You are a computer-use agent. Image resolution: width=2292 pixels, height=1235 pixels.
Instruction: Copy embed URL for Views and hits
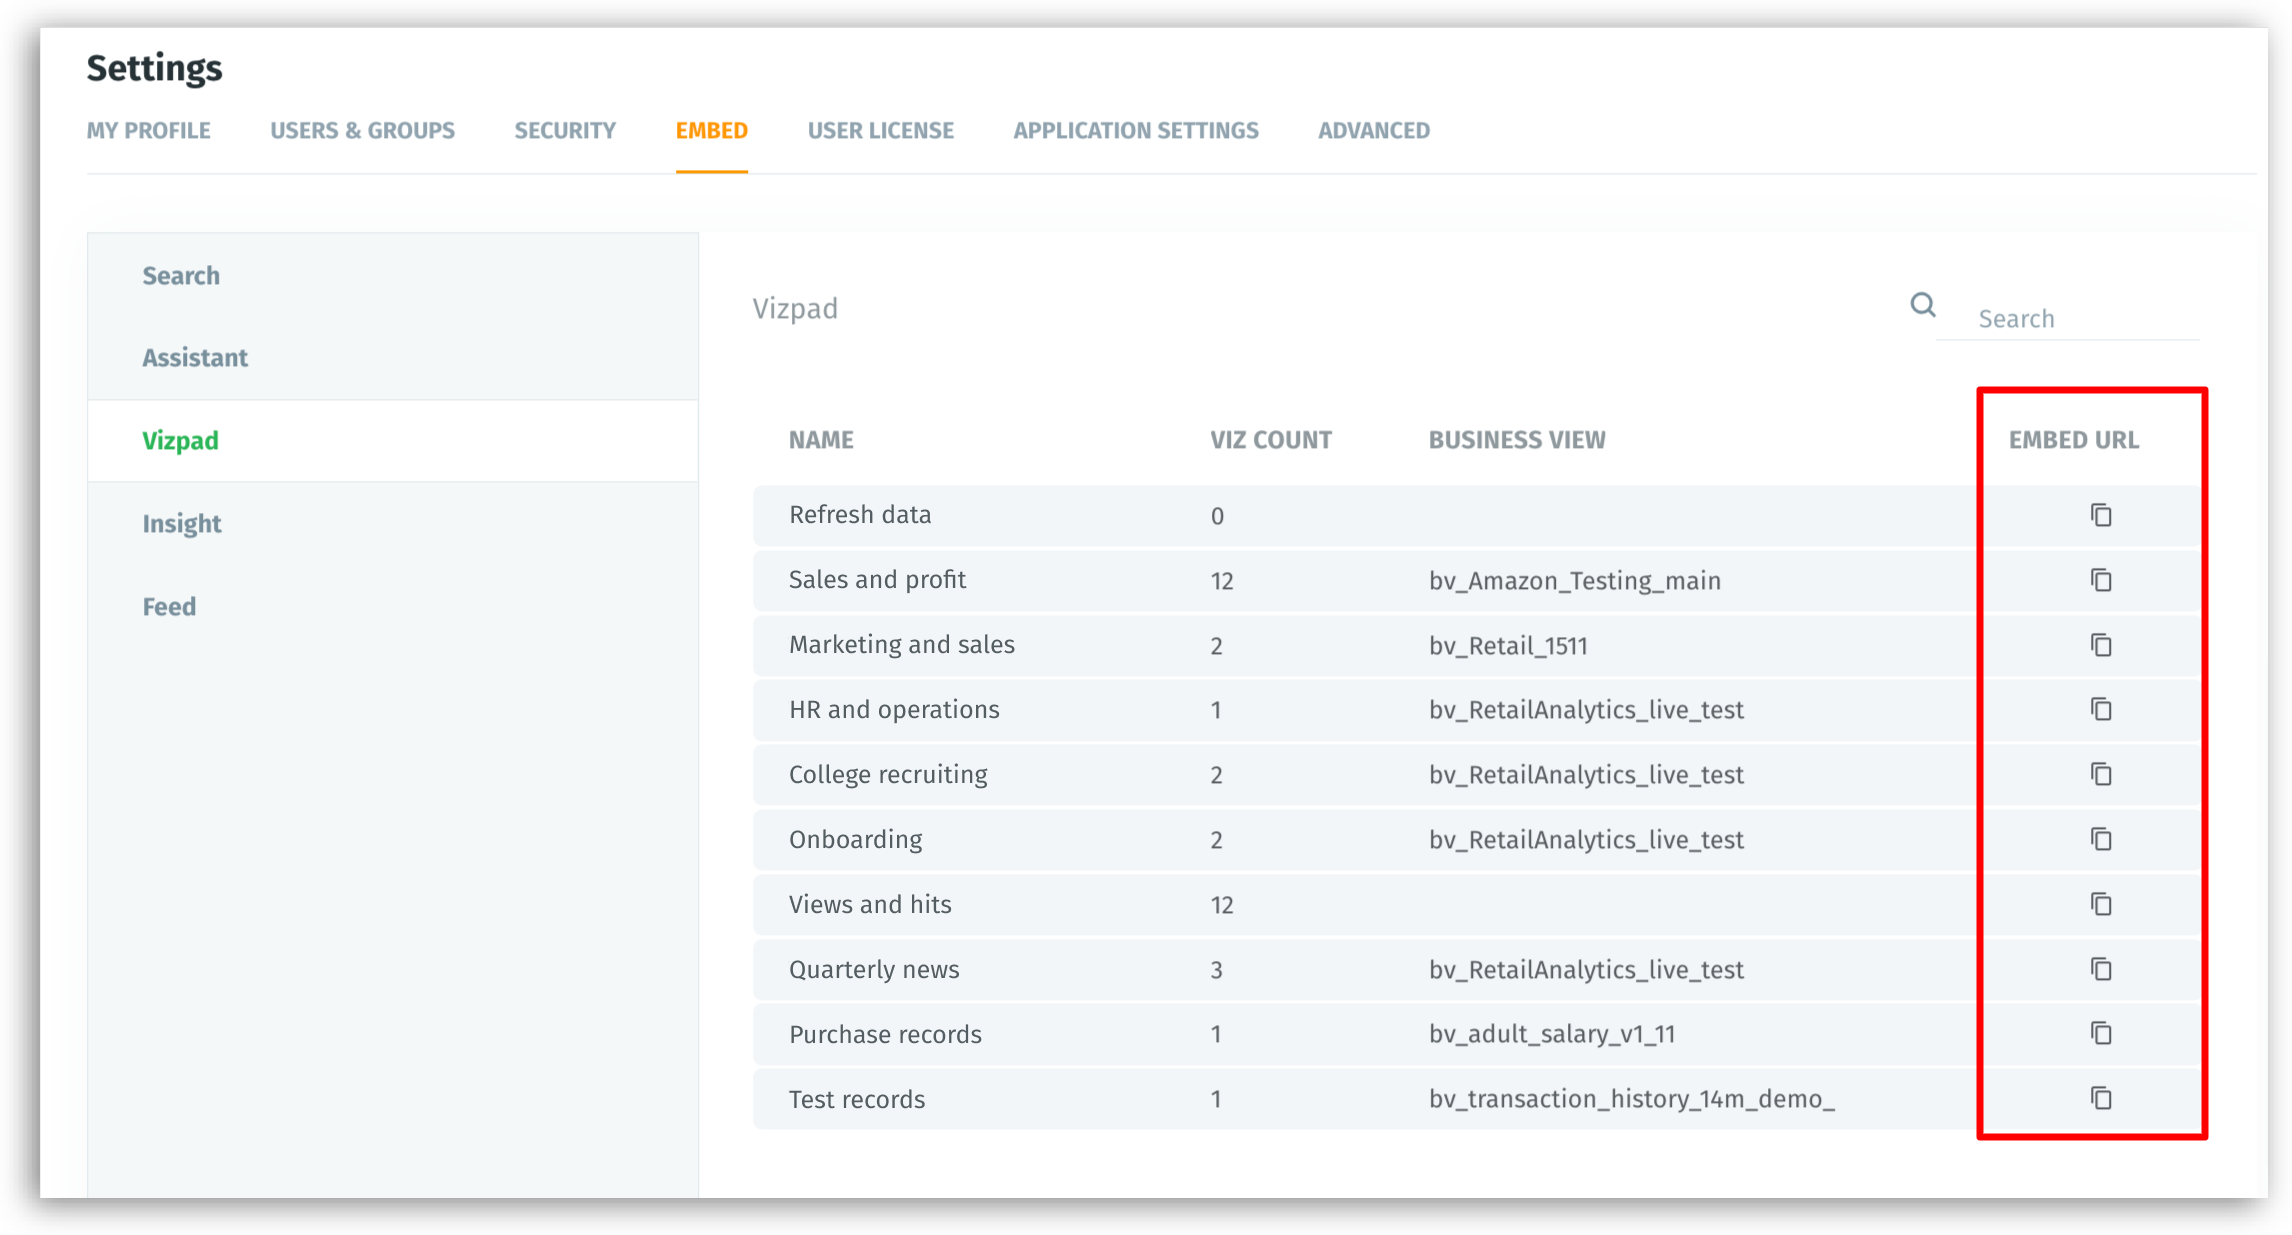[x=2101, y=904]
